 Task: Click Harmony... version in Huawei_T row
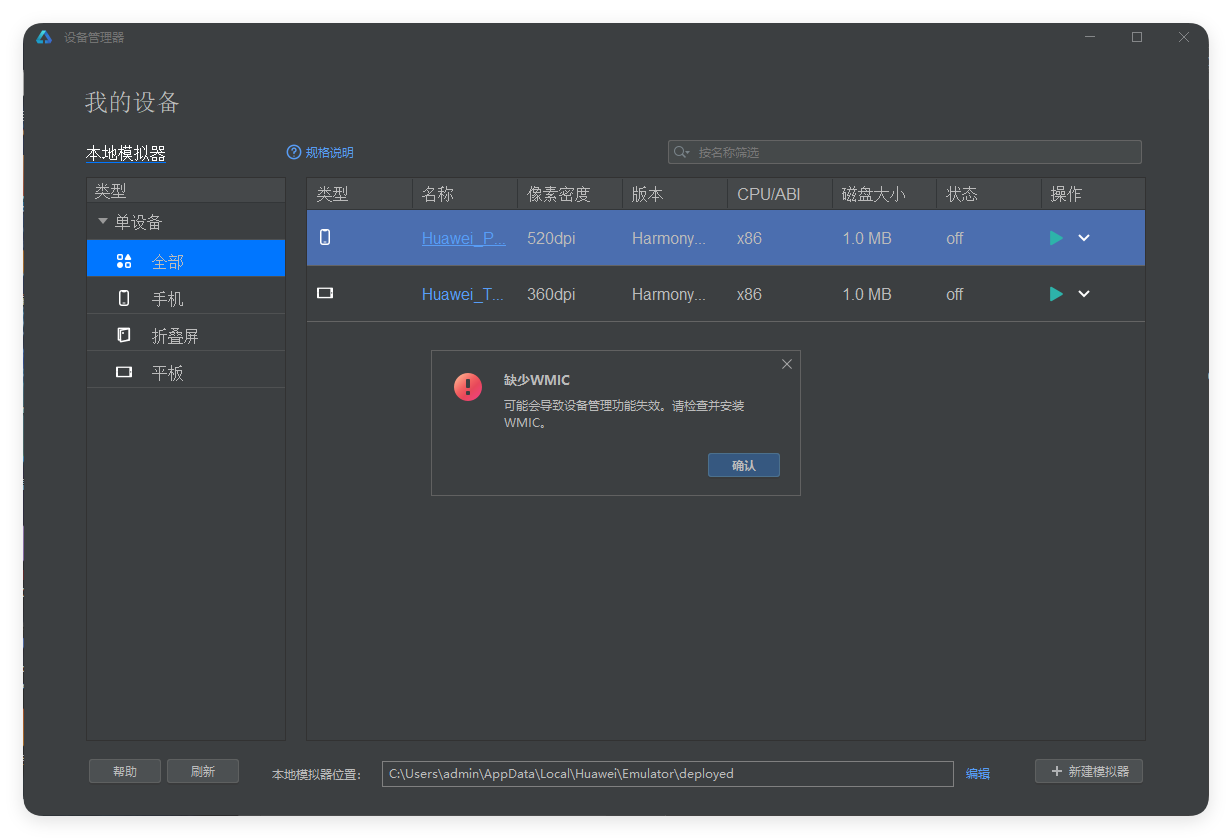pyautogui.click(x=669, y=294)
